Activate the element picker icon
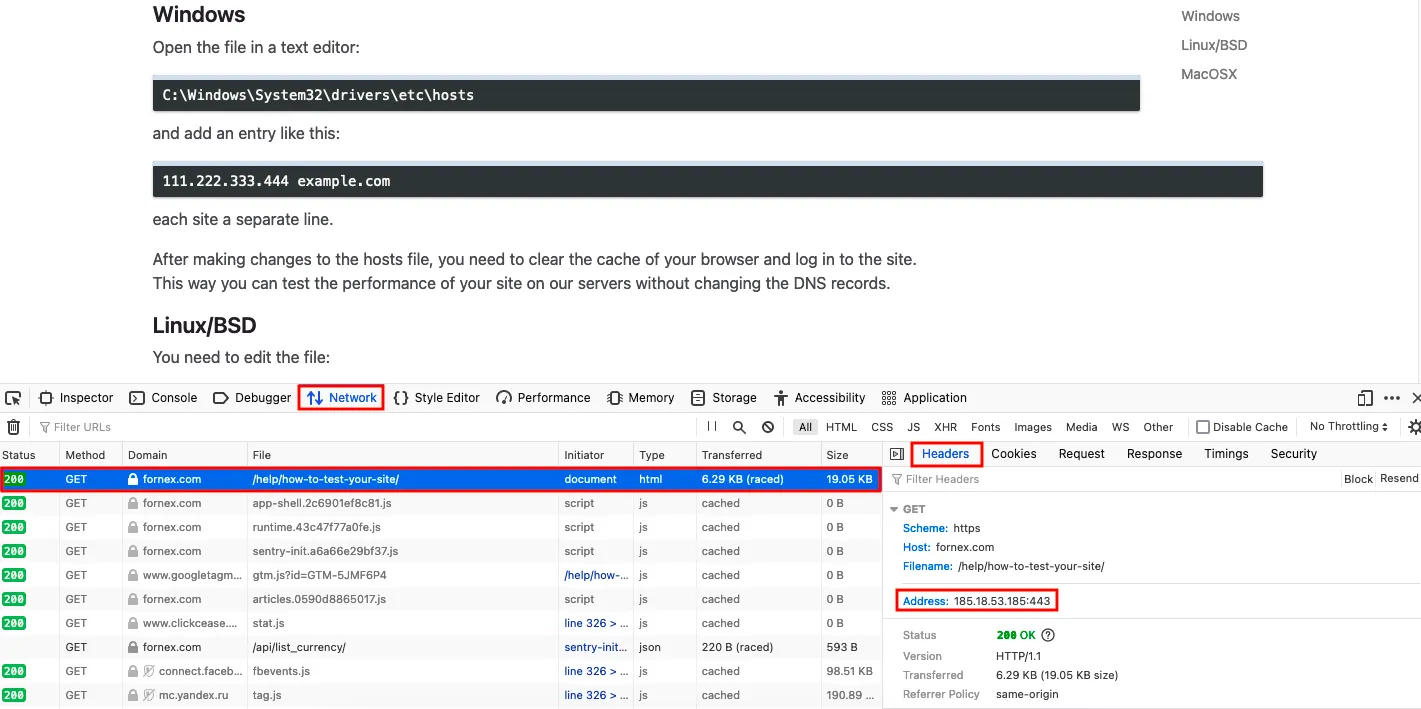The image size is (1421, 709). (13, 398)
